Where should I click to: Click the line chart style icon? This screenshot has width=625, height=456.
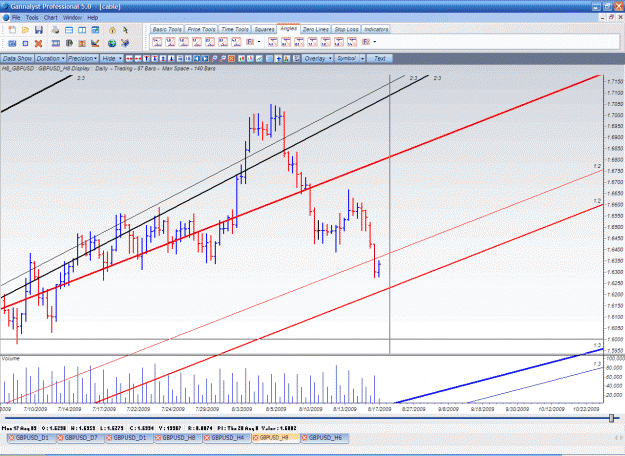pyautogui.click(x=259, y=59)
